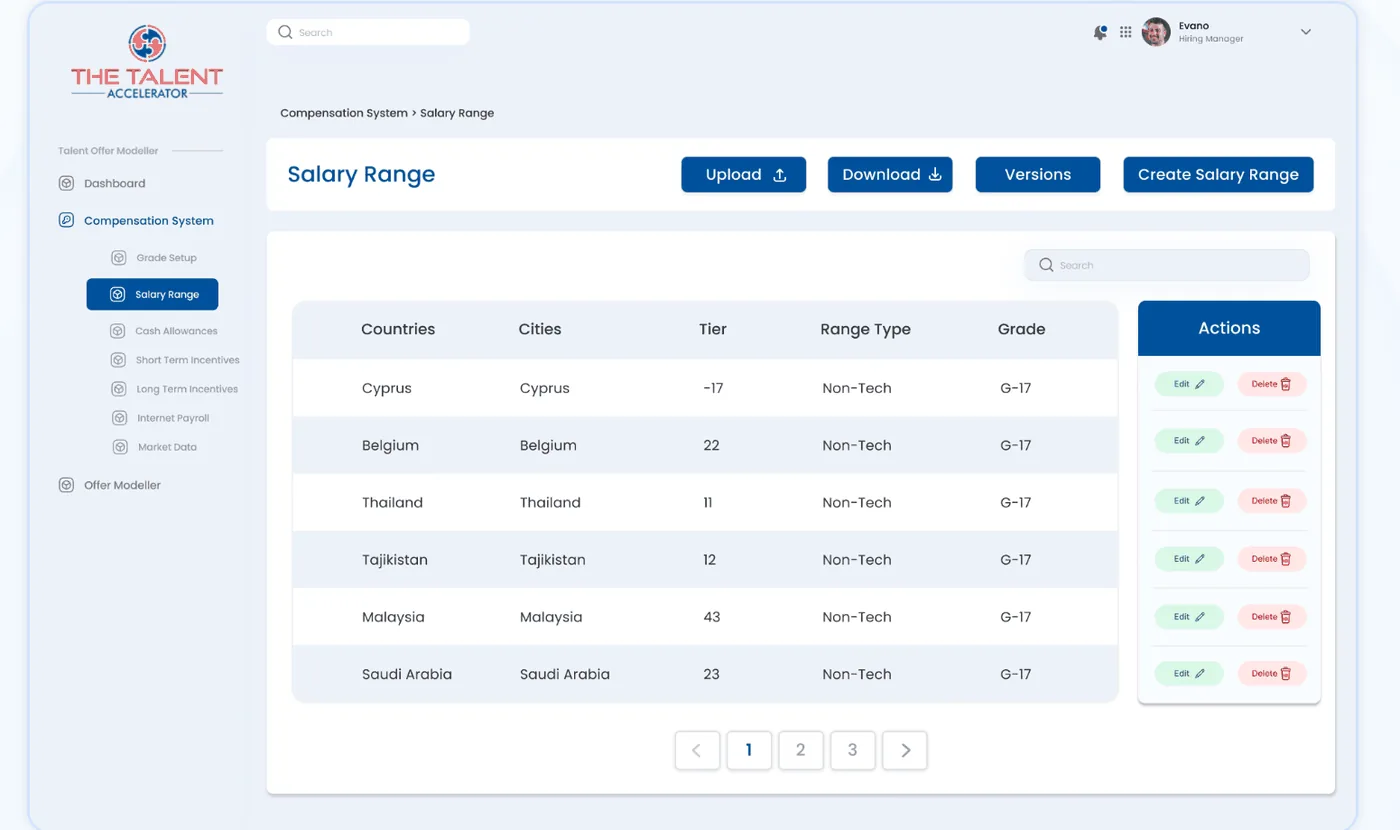Open Market Data in the sidebar

click(154, 447)
